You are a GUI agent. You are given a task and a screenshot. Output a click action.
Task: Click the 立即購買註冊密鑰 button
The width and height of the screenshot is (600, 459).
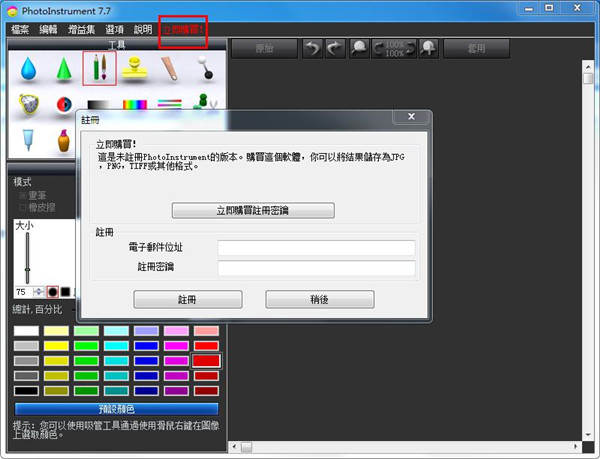pyautogui.click(x=253, y=210)
